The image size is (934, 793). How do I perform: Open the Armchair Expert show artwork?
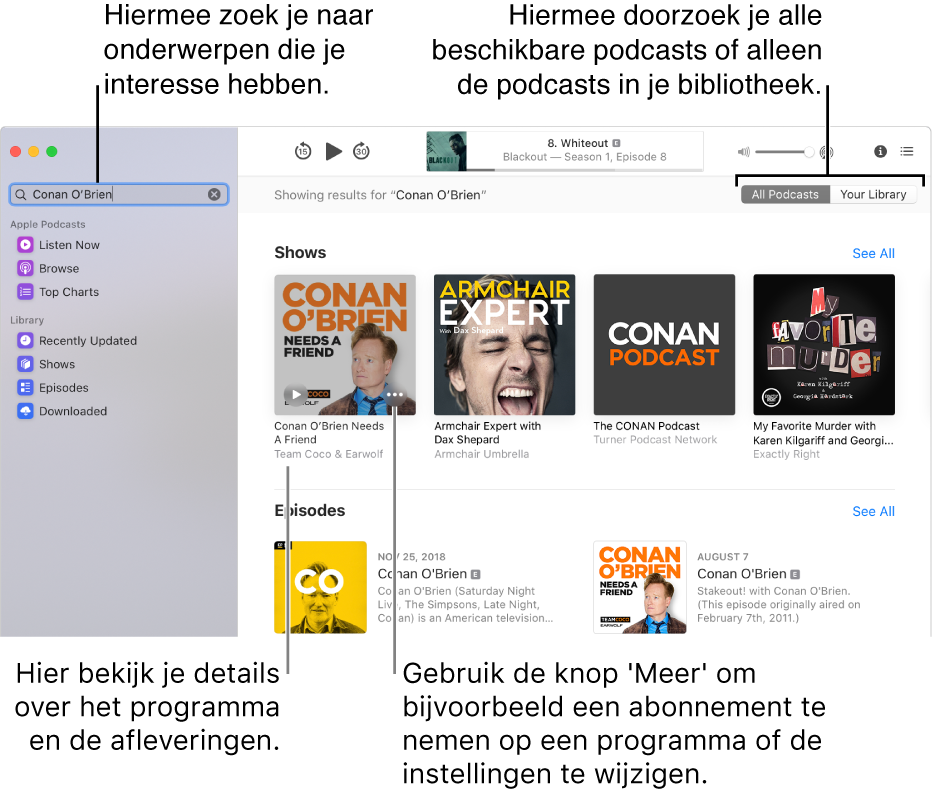505,344
